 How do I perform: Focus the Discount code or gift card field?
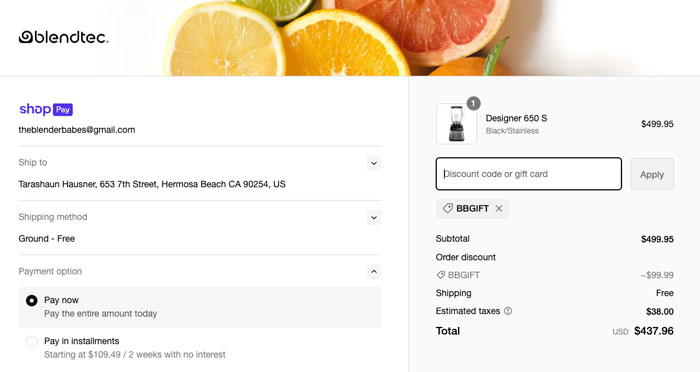(529, 174)
